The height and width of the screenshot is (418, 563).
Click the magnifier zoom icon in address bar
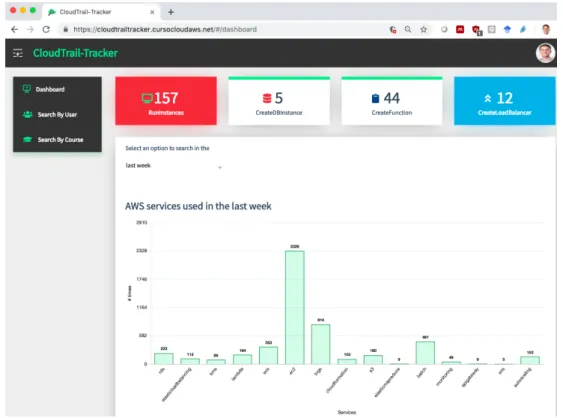point(408,29)
